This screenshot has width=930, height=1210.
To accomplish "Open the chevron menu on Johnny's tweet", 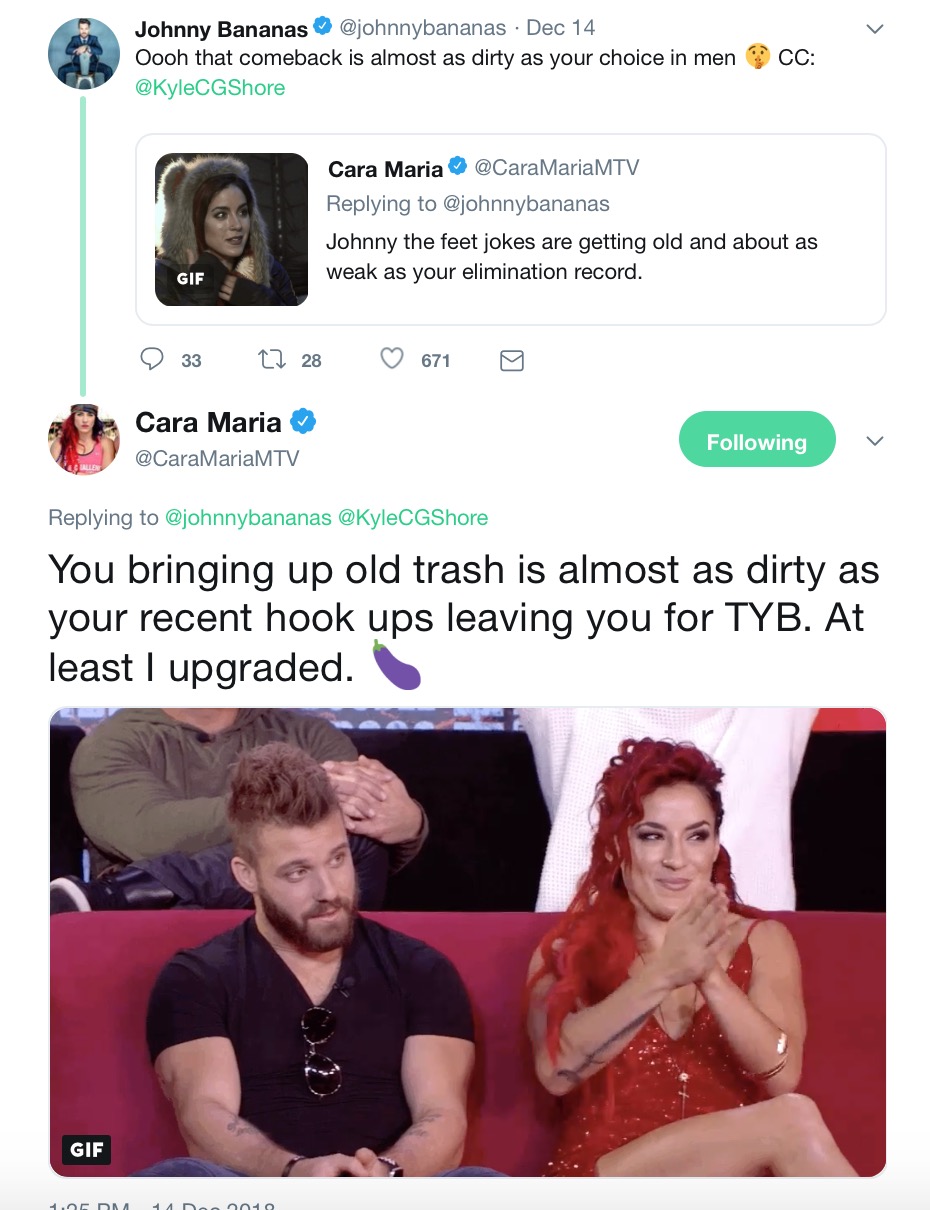I will point(874,29).
